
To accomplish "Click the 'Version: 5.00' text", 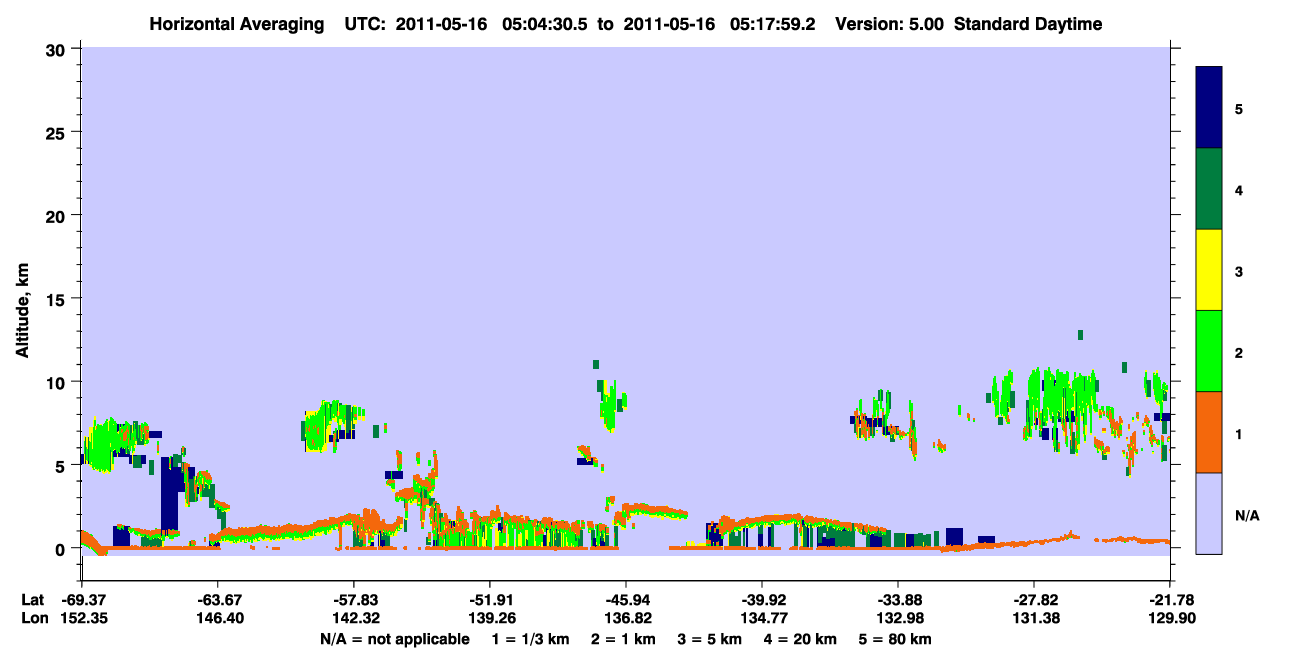I will [x=890, y=24].
